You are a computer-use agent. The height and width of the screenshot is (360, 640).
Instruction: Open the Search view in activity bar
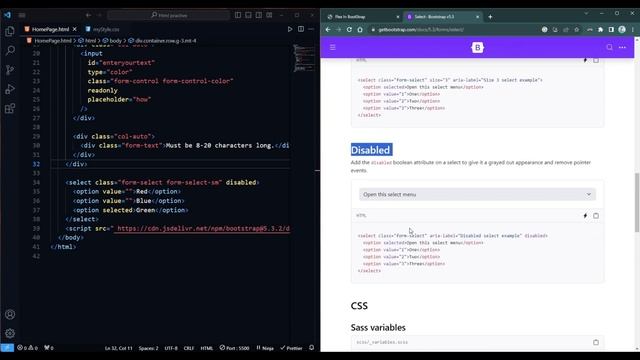click(10, 51)
